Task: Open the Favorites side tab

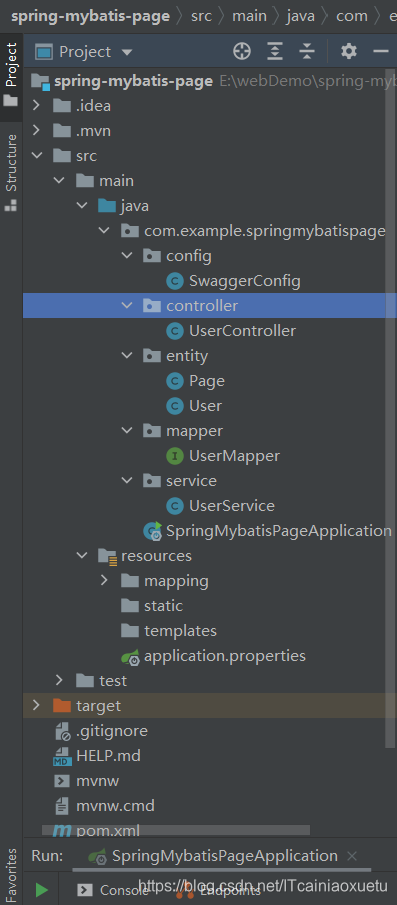Action: [x=11, y=874]
